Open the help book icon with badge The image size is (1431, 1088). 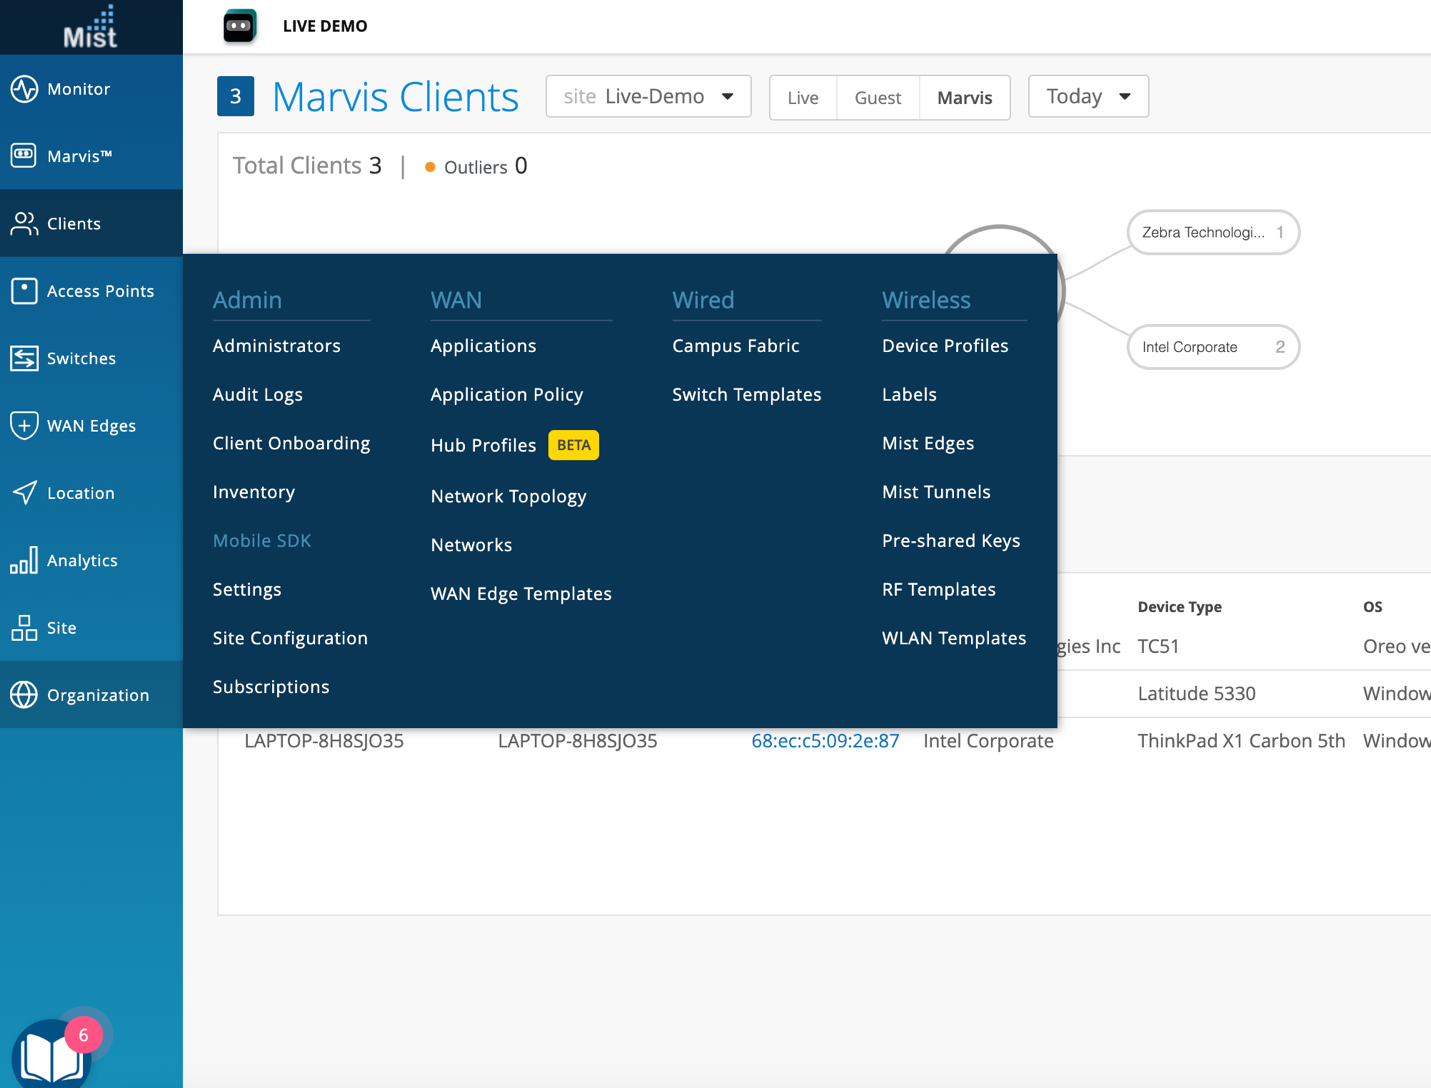tap(51, 1055)
